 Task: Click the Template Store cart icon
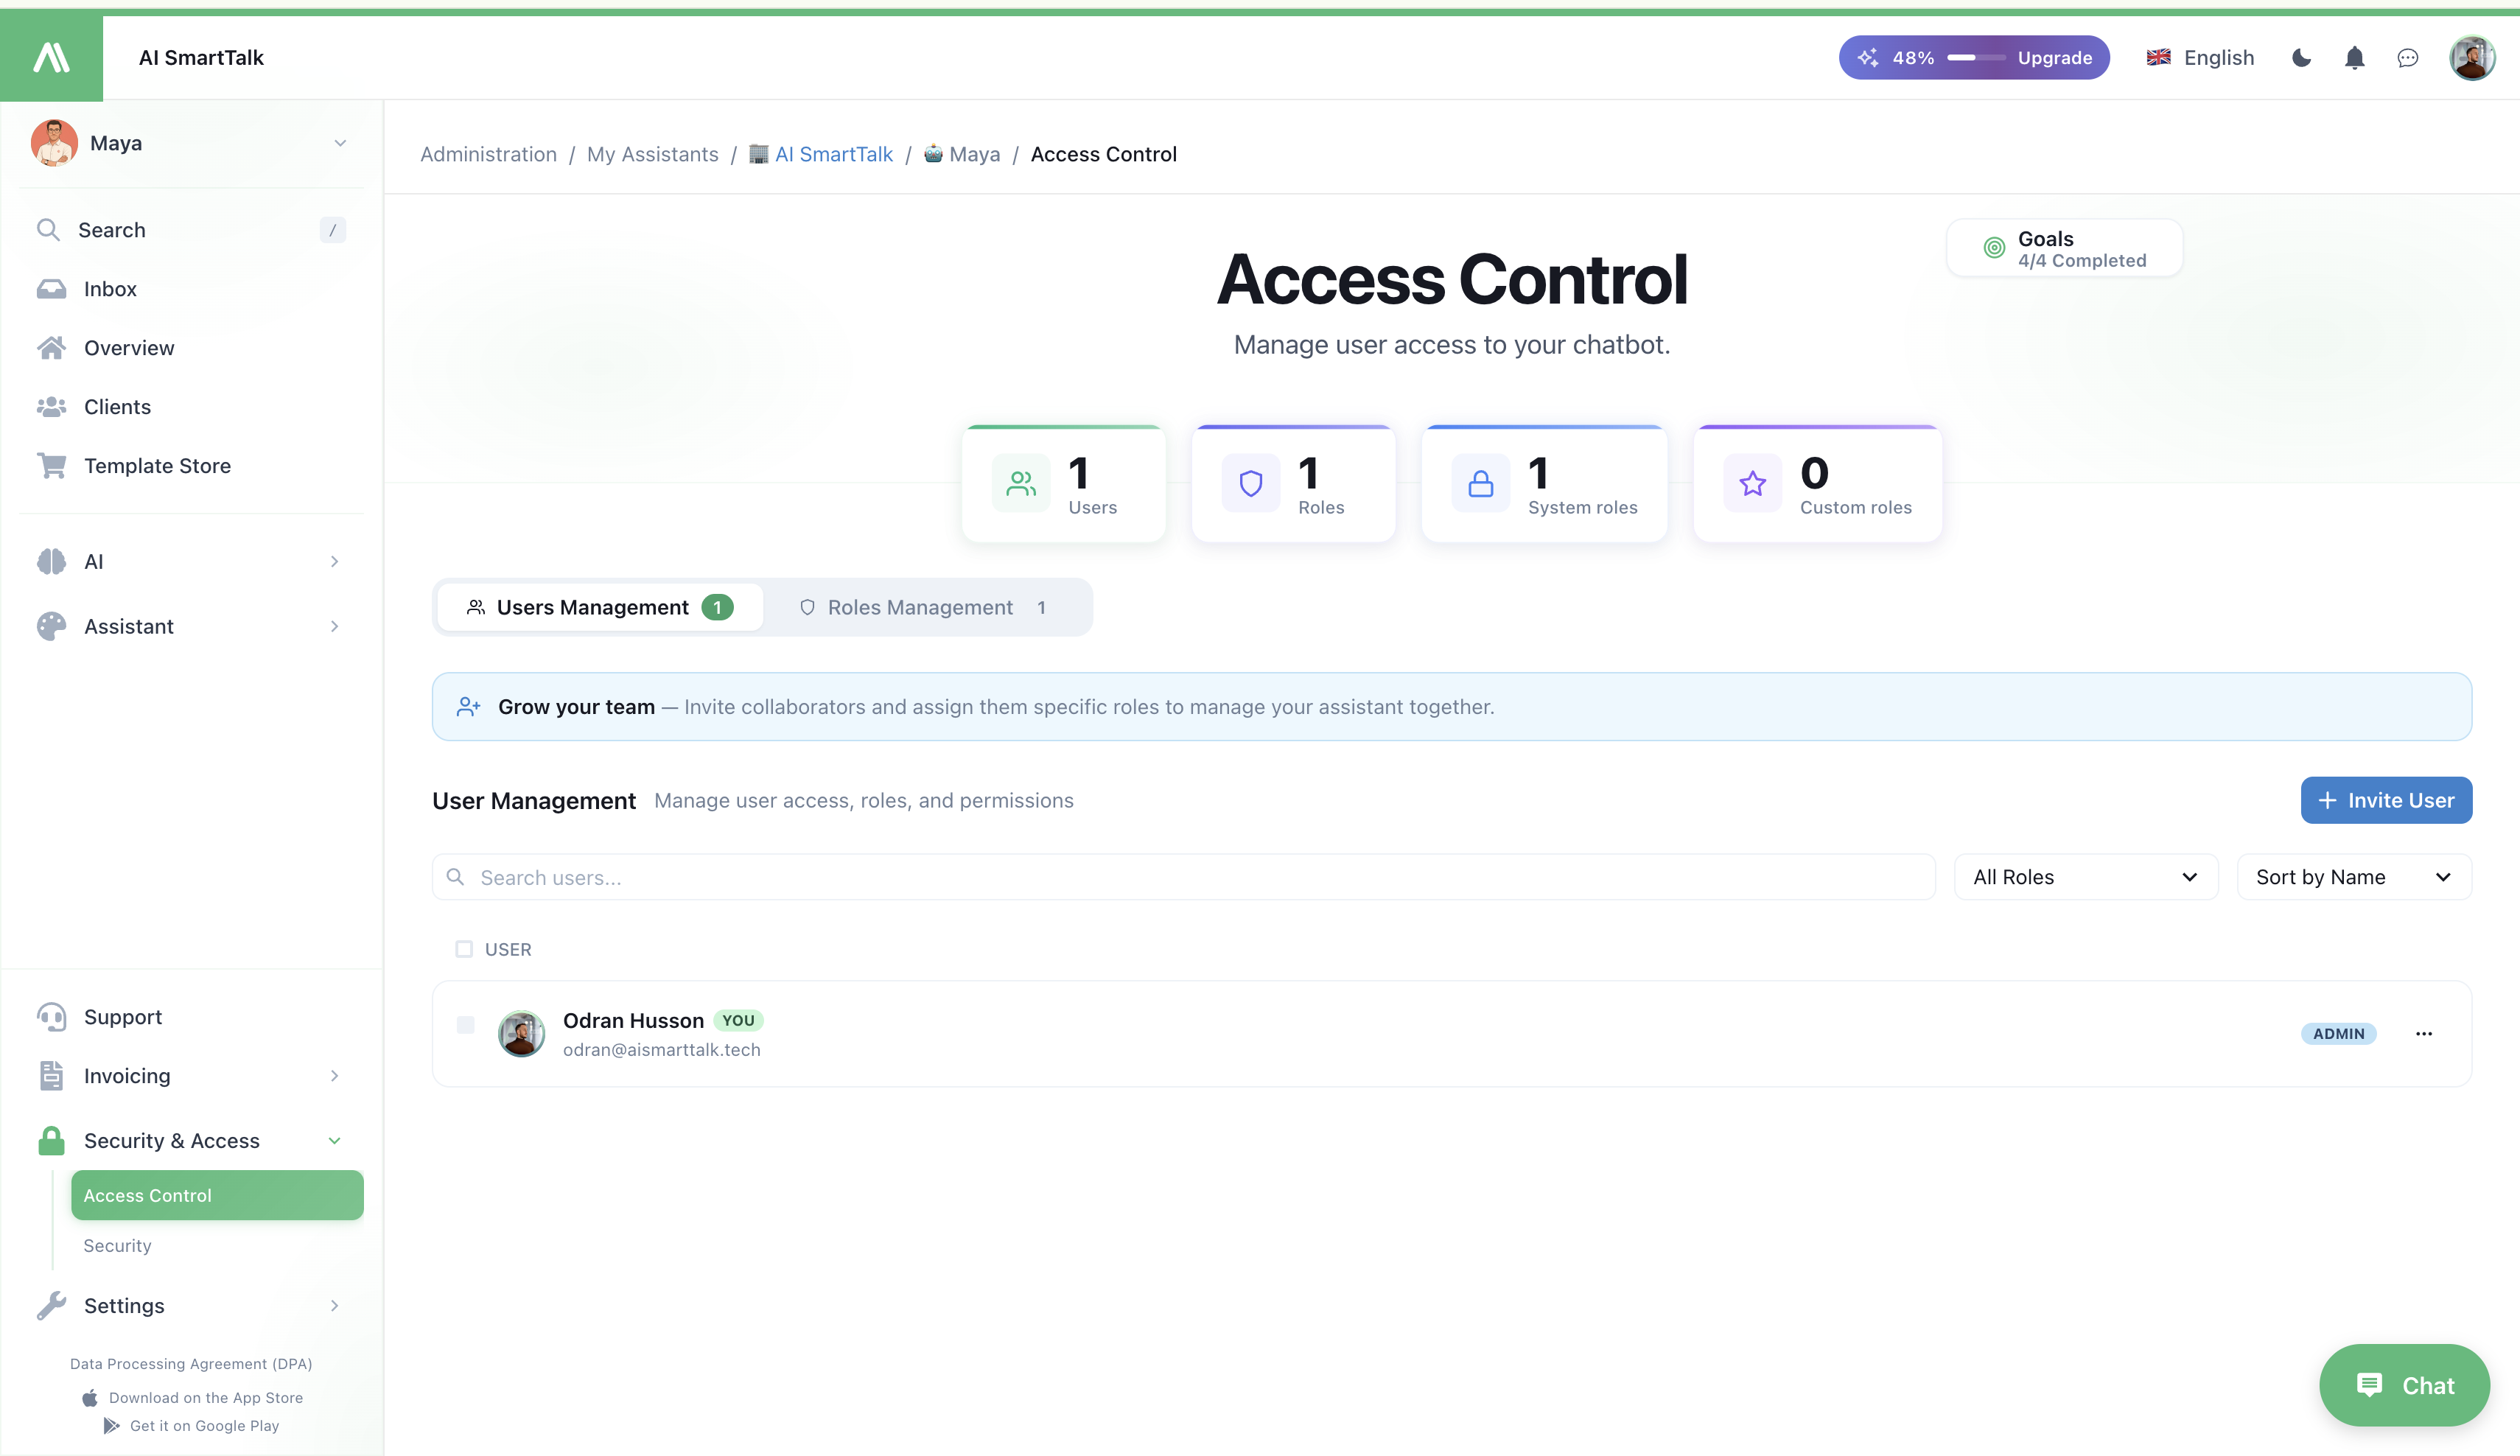pyautogui.click(x=51, y=466)
